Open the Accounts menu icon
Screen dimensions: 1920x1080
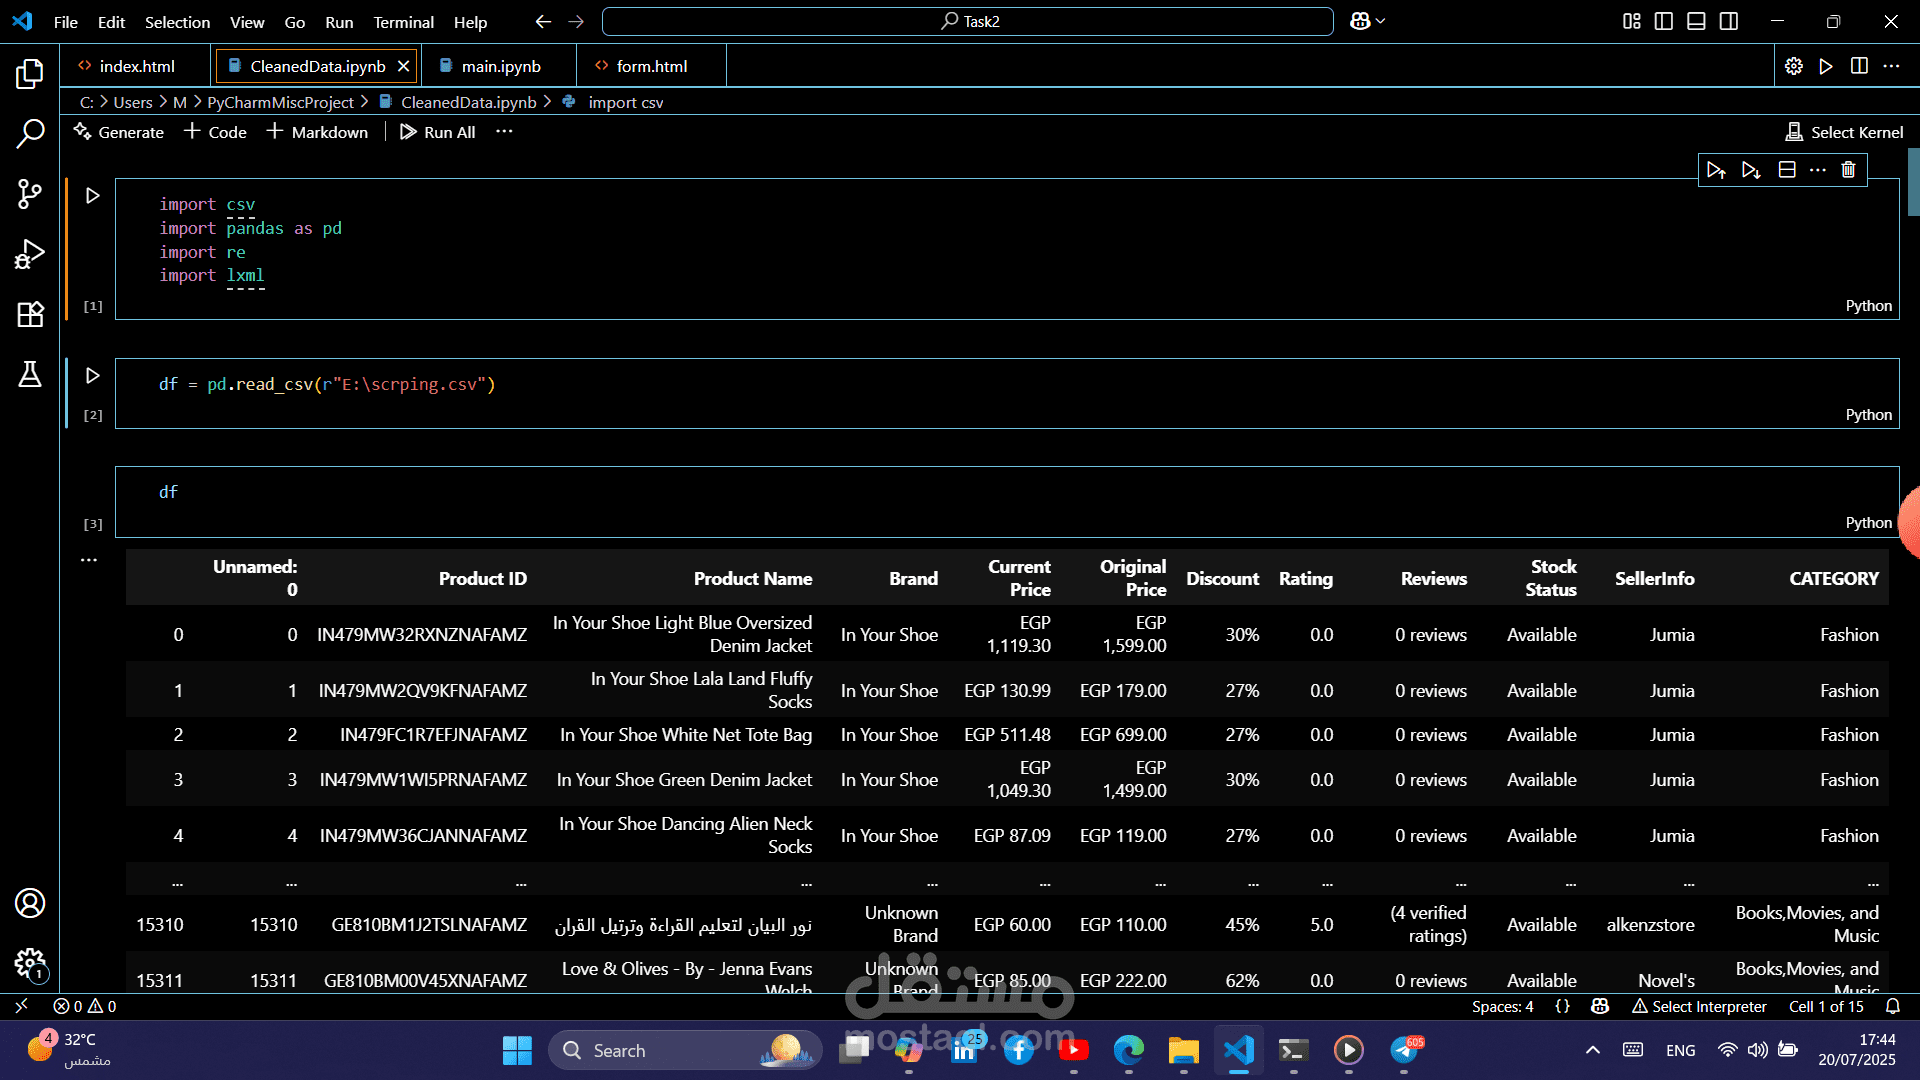(30, 903)
